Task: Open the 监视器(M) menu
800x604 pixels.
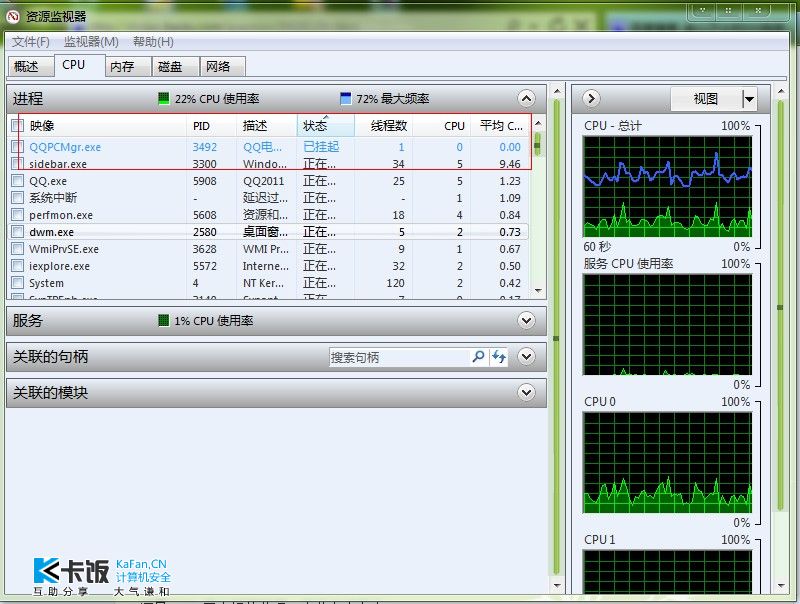Action: point(91,42)
